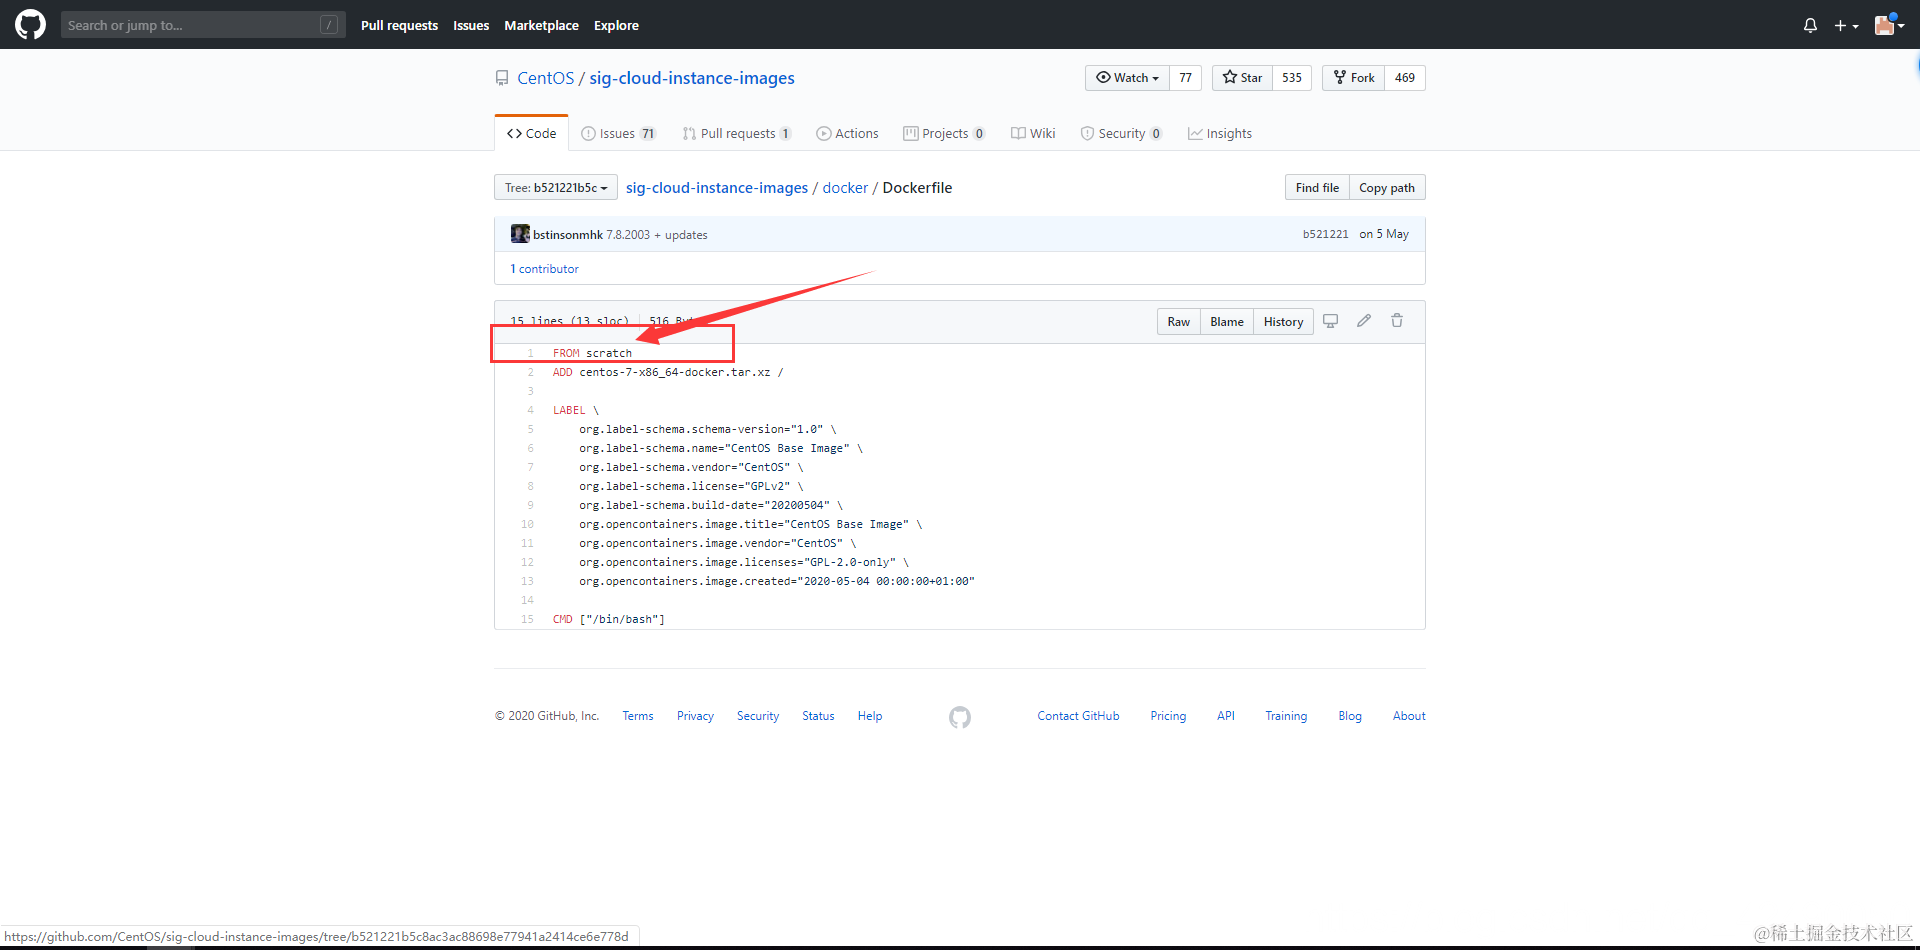View the Raw file

tap(1179, 322)
